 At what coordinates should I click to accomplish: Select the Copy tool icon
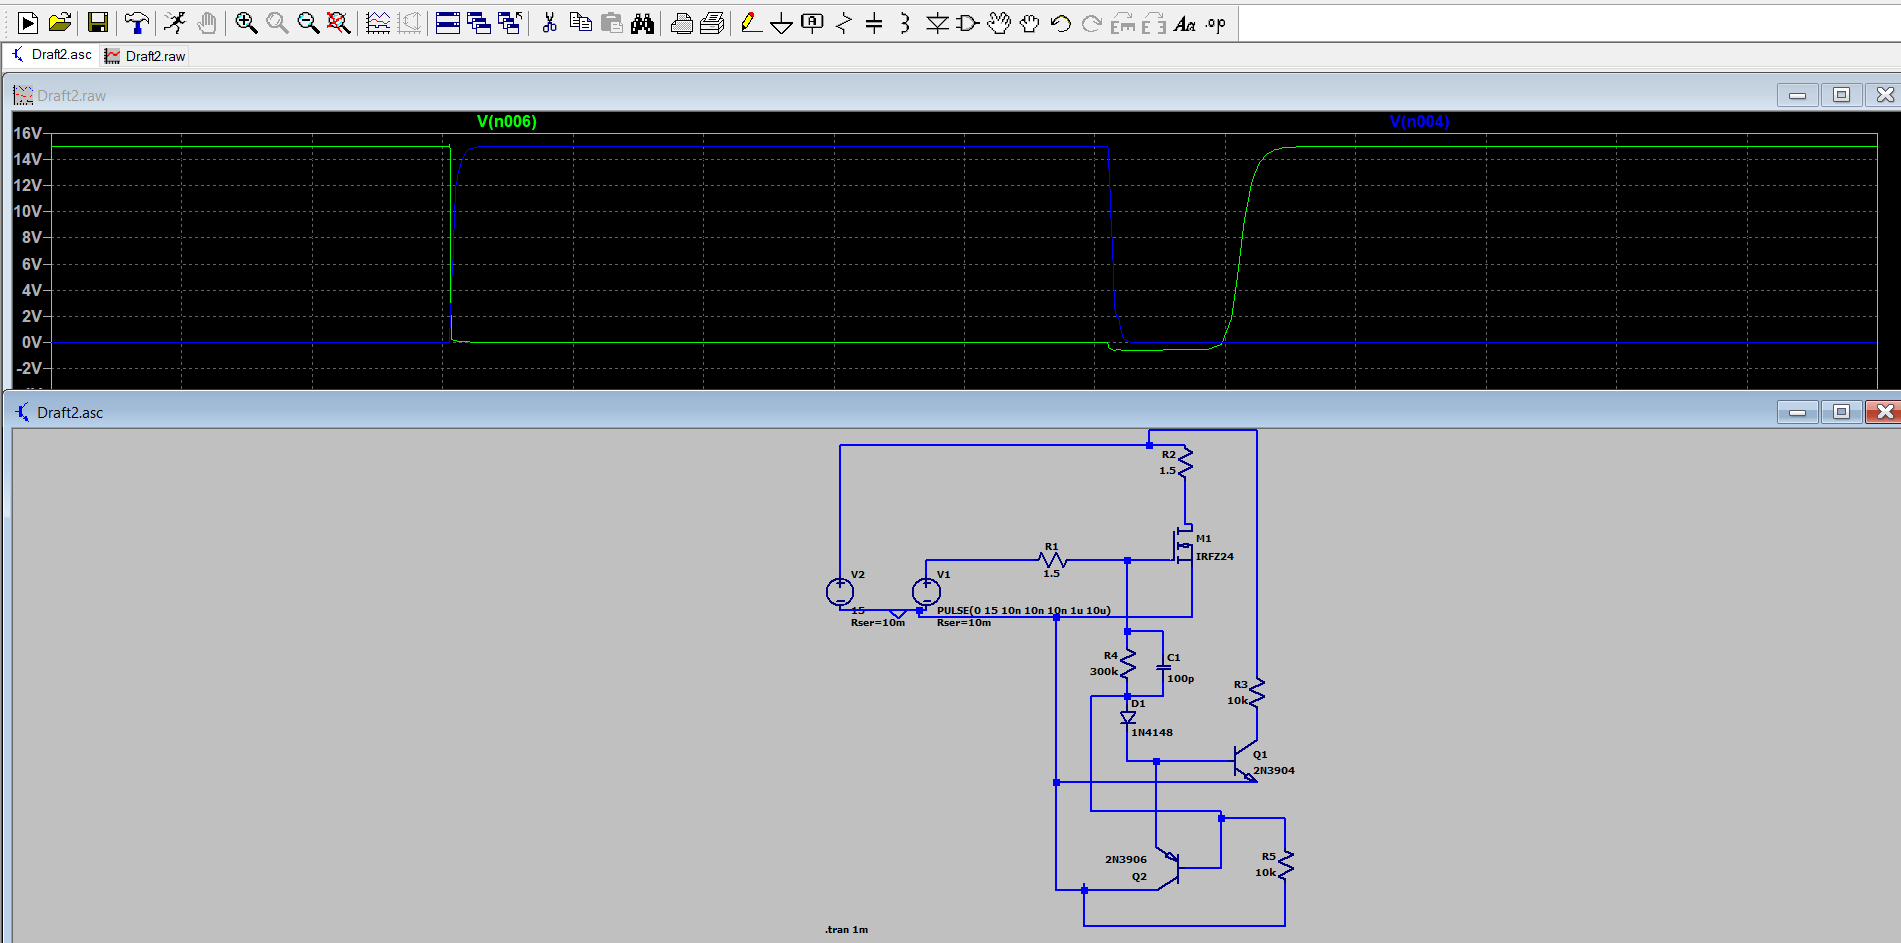580,23
